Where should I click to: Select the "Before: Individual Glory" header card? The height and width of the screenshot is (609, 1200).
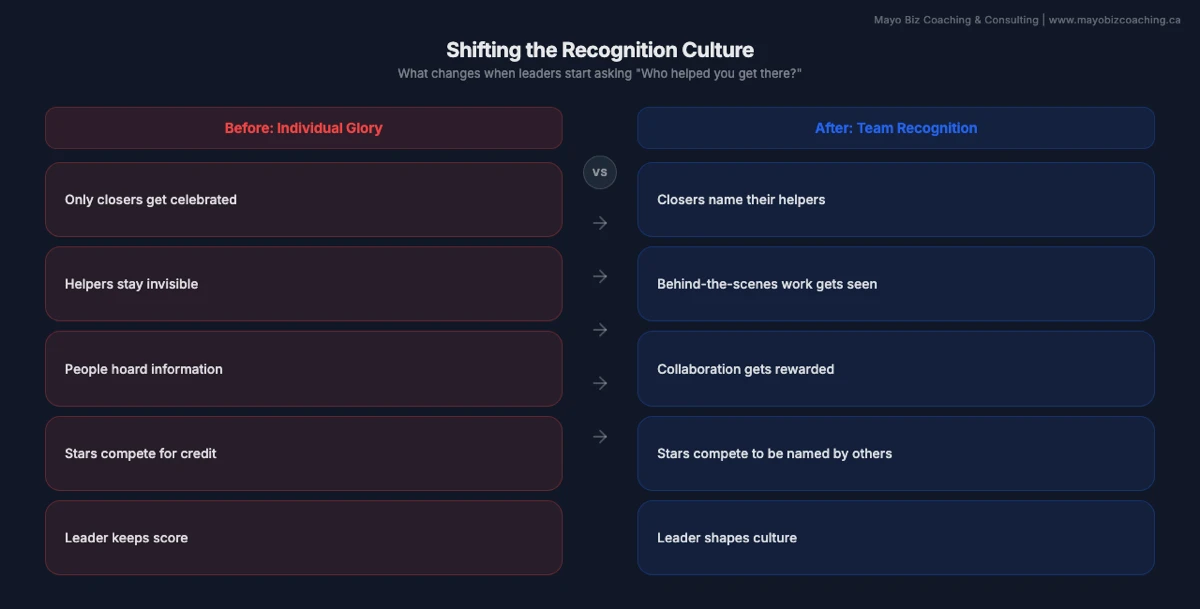coord(303,127)
